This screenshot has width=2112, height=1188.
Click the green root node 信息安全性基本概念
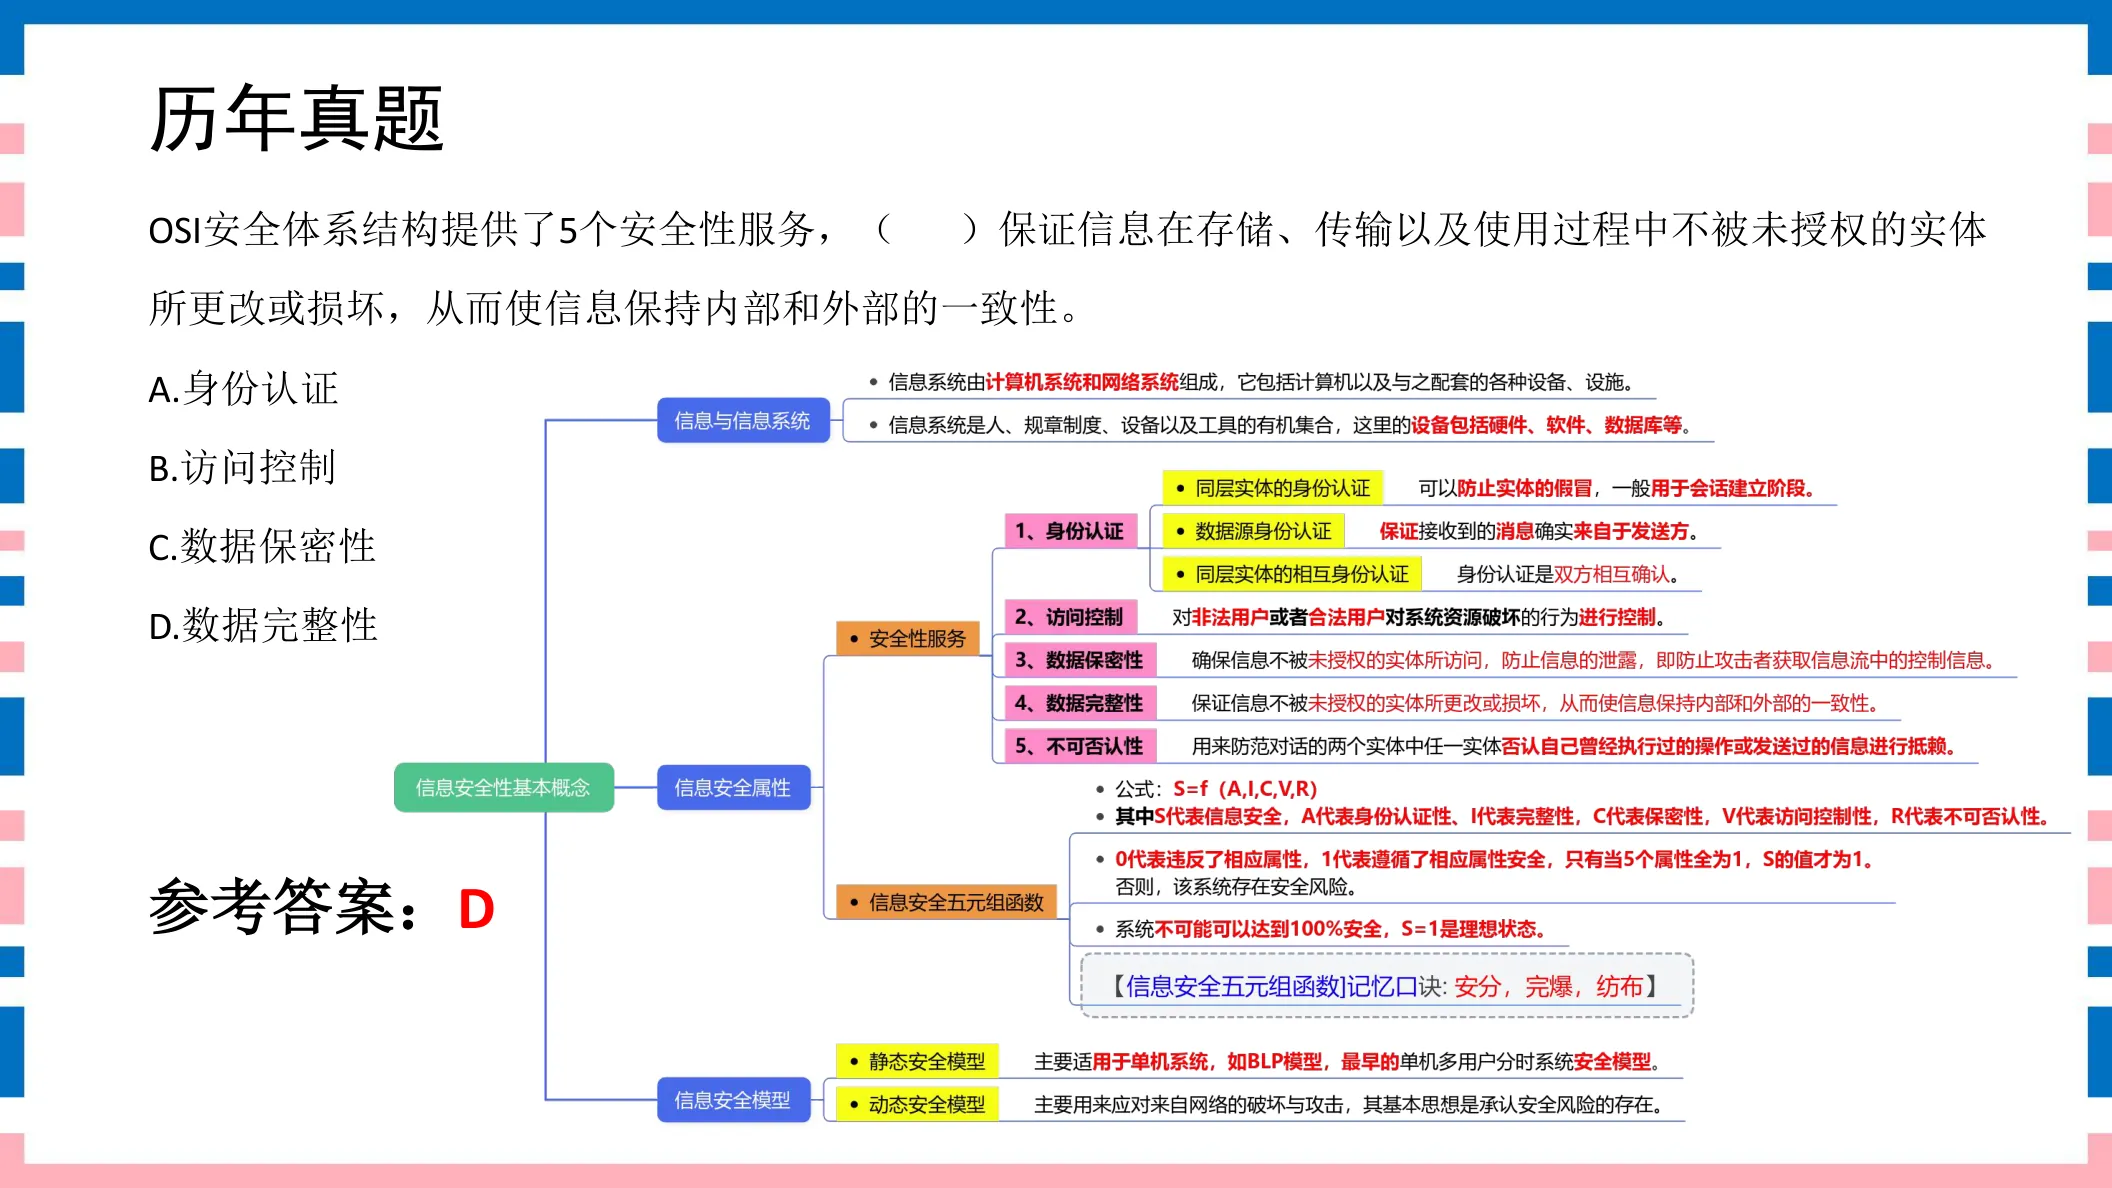click(503, 788)
